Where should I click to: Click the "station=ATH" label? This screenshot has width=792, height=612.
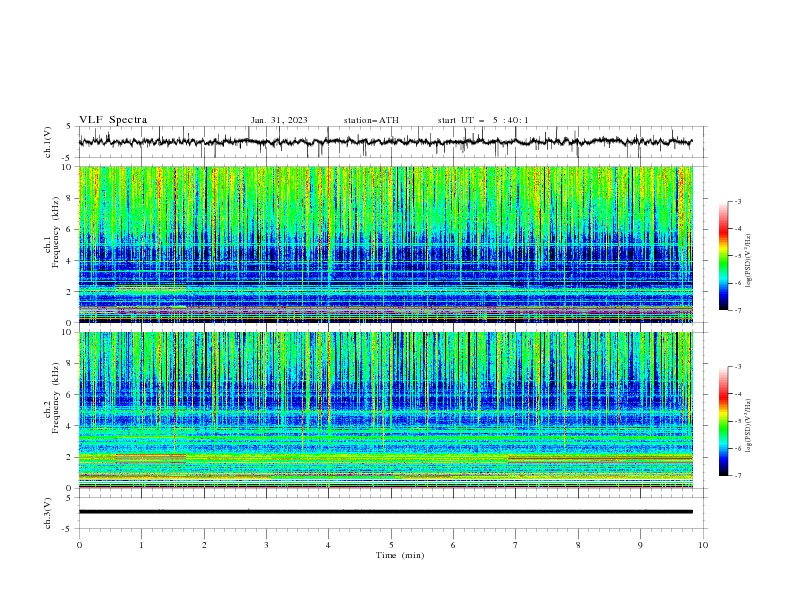point(371,120)
